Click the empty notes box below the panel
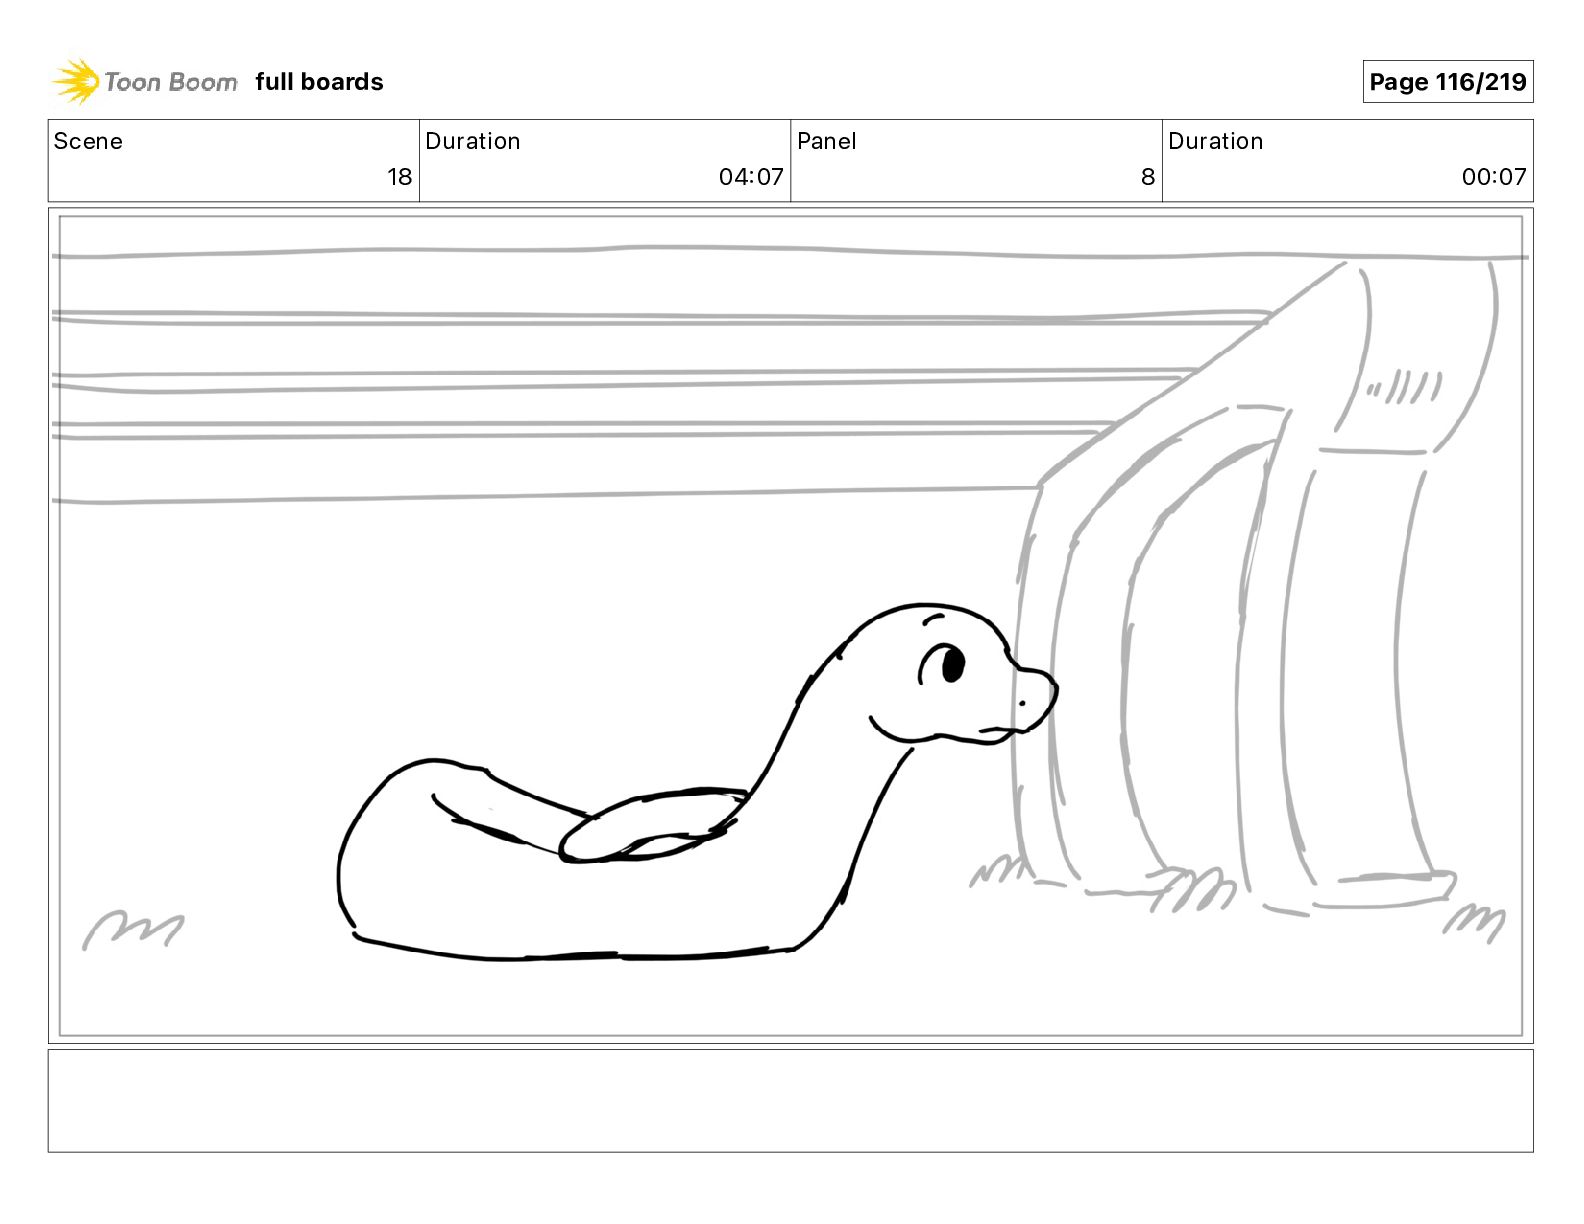The width and height of the screenshot is (1584, 1224). point(790,1100)
